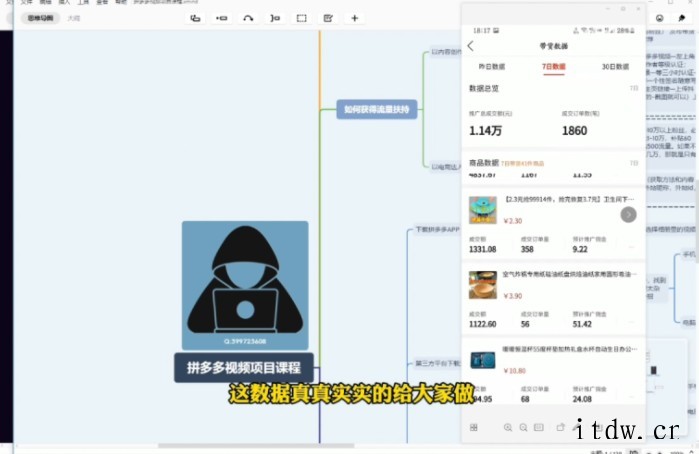Viewport: 699px width, 454px height.
Task: Select the 下载拼多多APP subtopic
Action: [x=437, y=229]
